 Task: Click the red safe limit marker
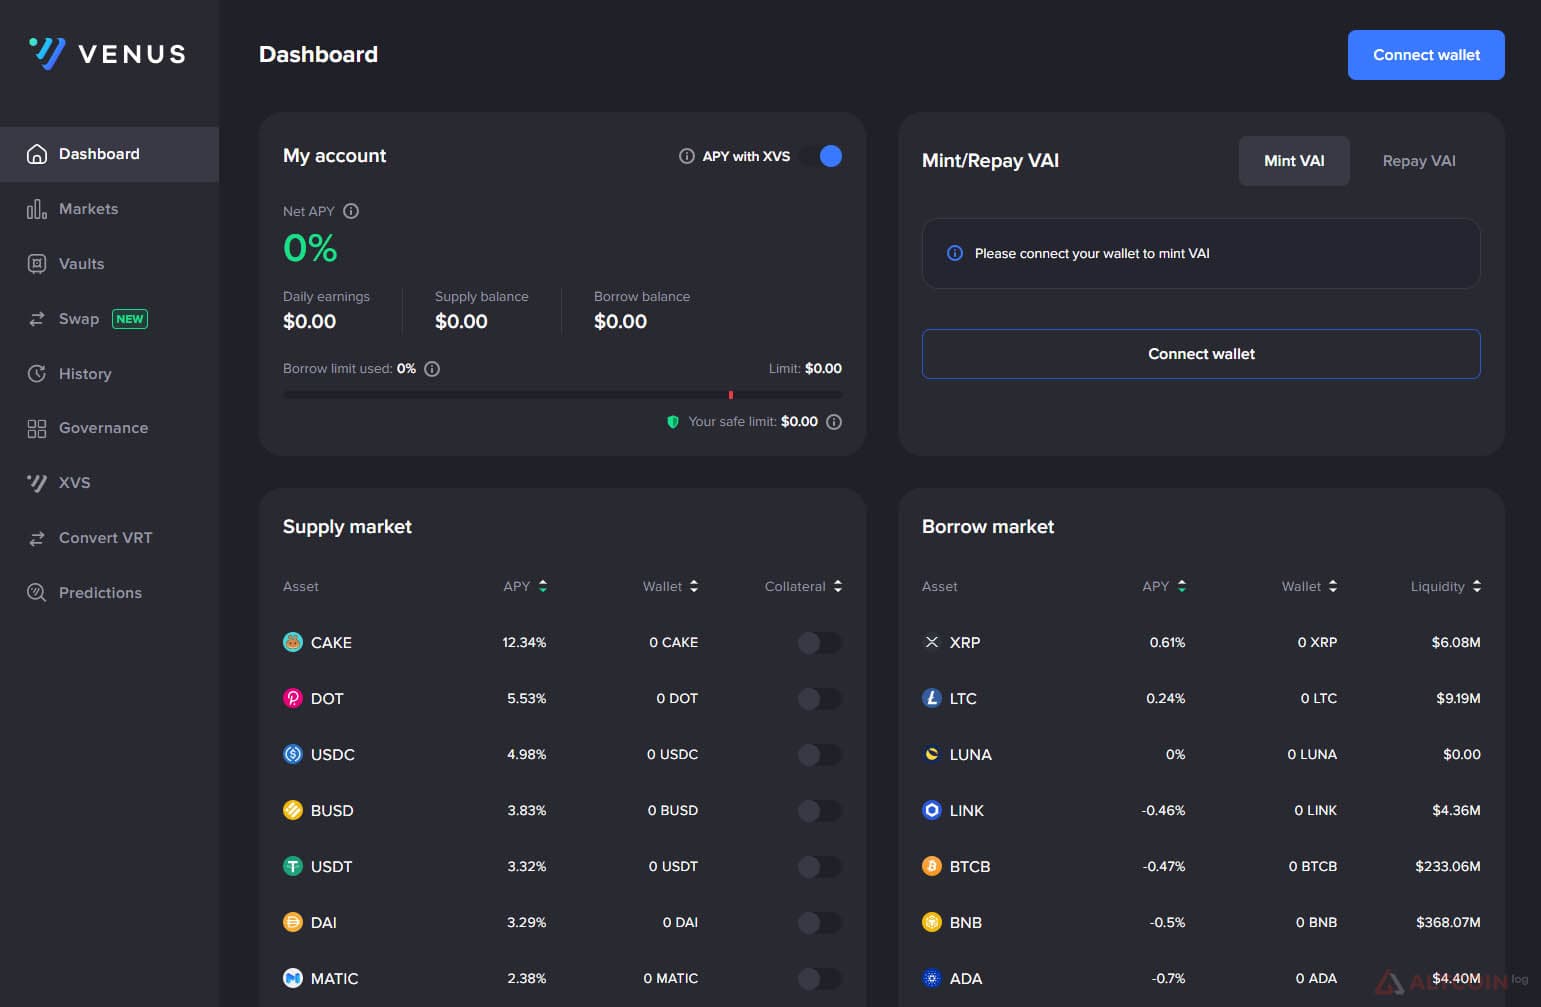tap(731, 395)
